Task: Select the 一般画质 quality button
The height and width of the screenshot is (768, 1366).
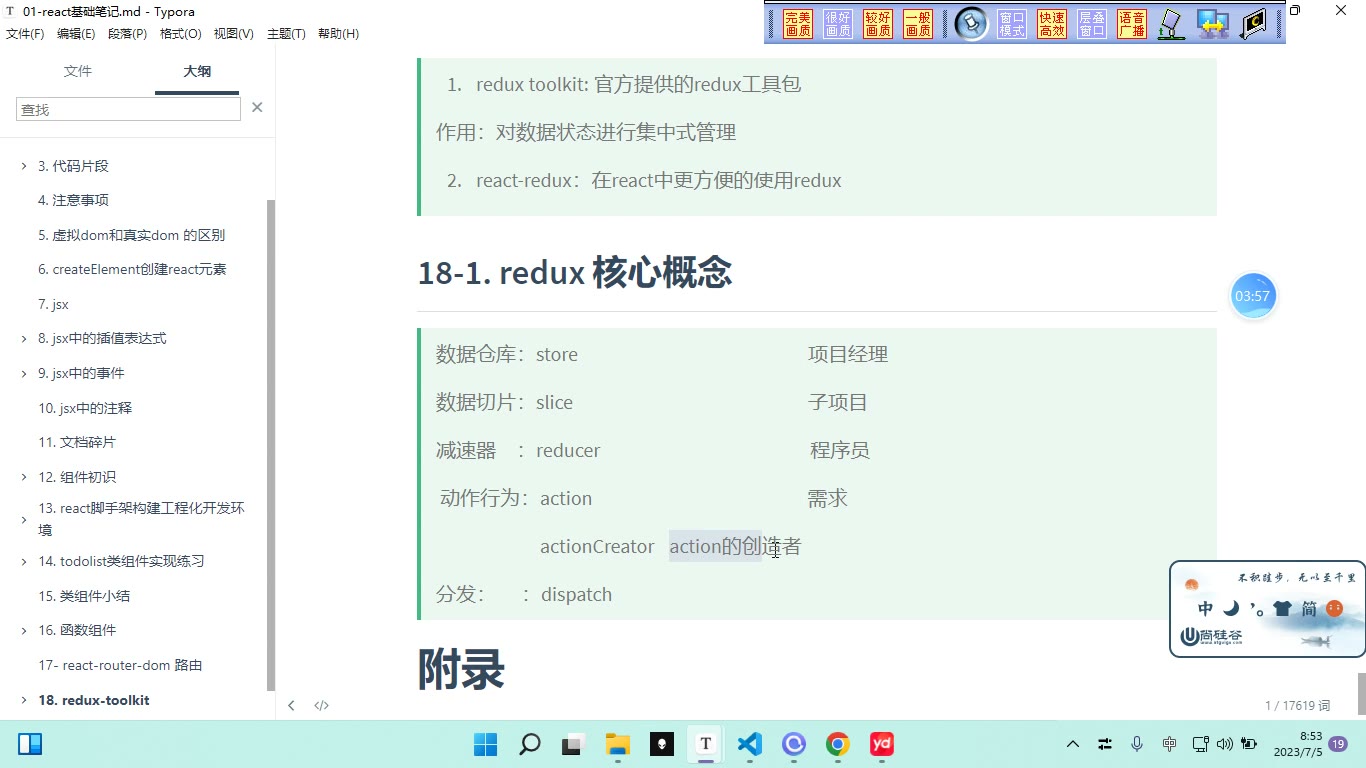Action: 918,24
